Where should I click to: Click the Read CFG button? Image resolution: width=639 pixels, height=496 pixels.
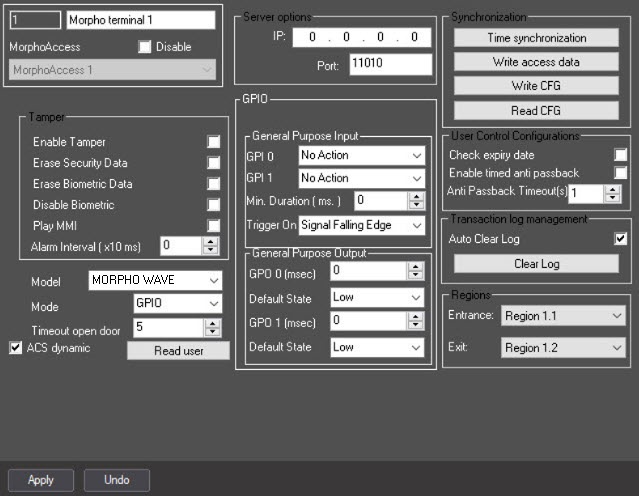pos(537,110)
